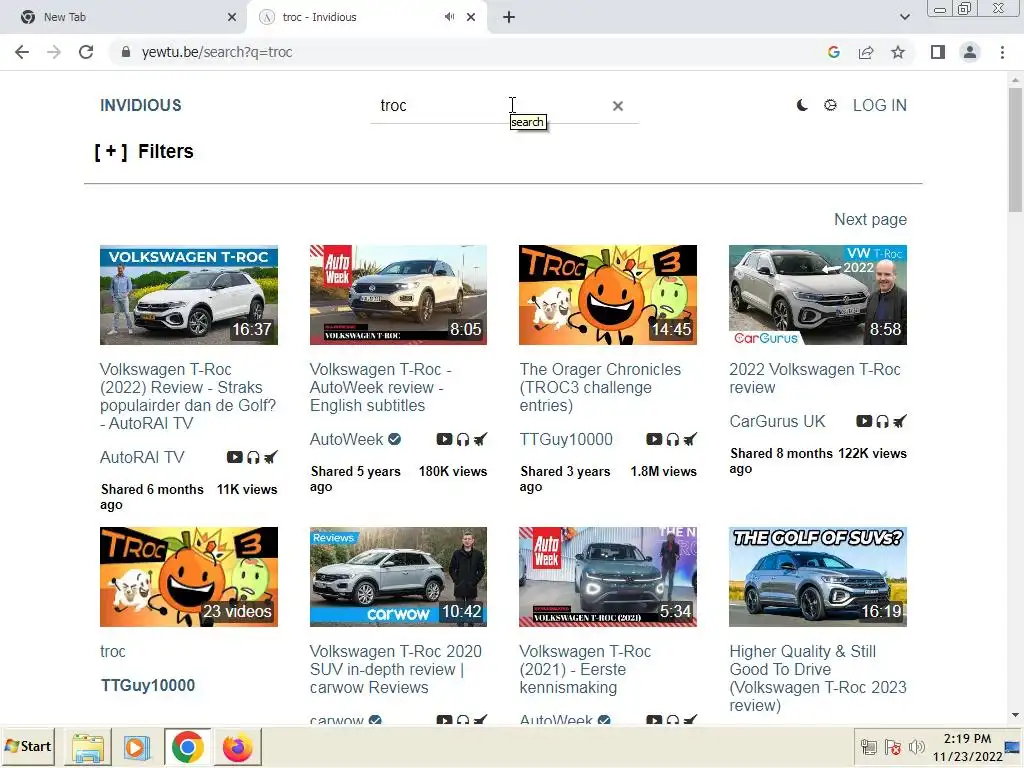This screenshot has width=1024, height=768.
Task: Click volume icon in system tray
Action: (x=916, y=747)
